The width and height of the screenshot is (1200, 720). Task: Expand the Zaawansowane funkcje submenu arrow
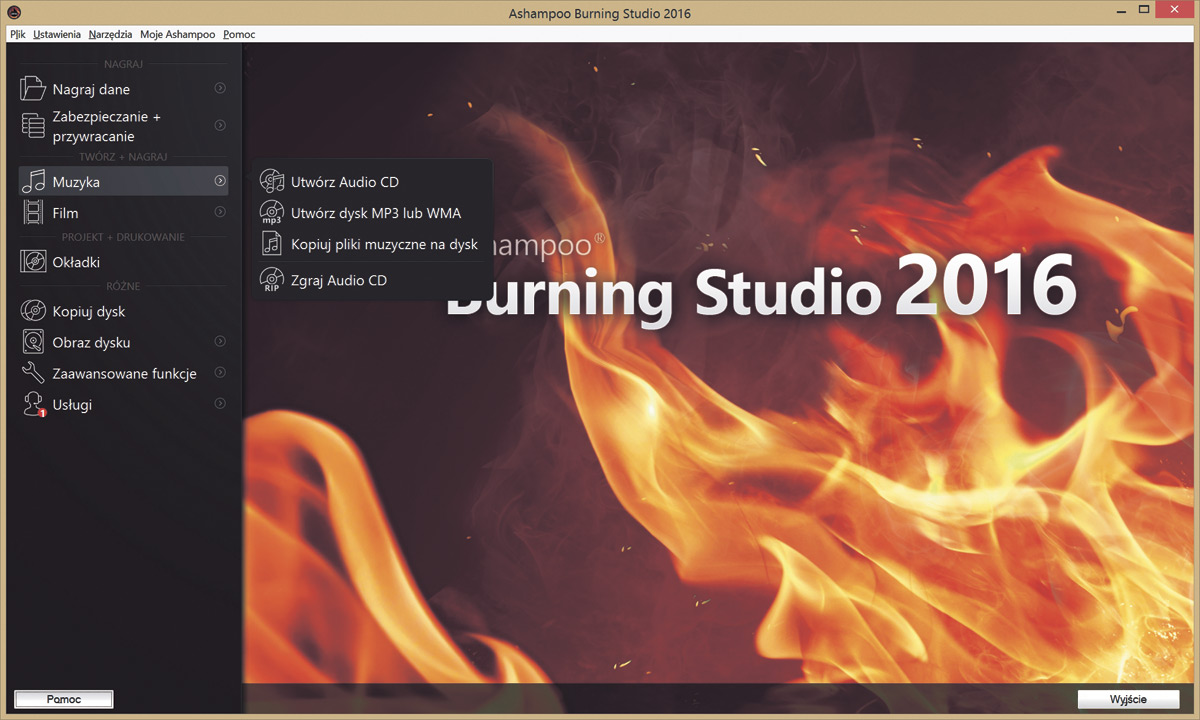220,373
